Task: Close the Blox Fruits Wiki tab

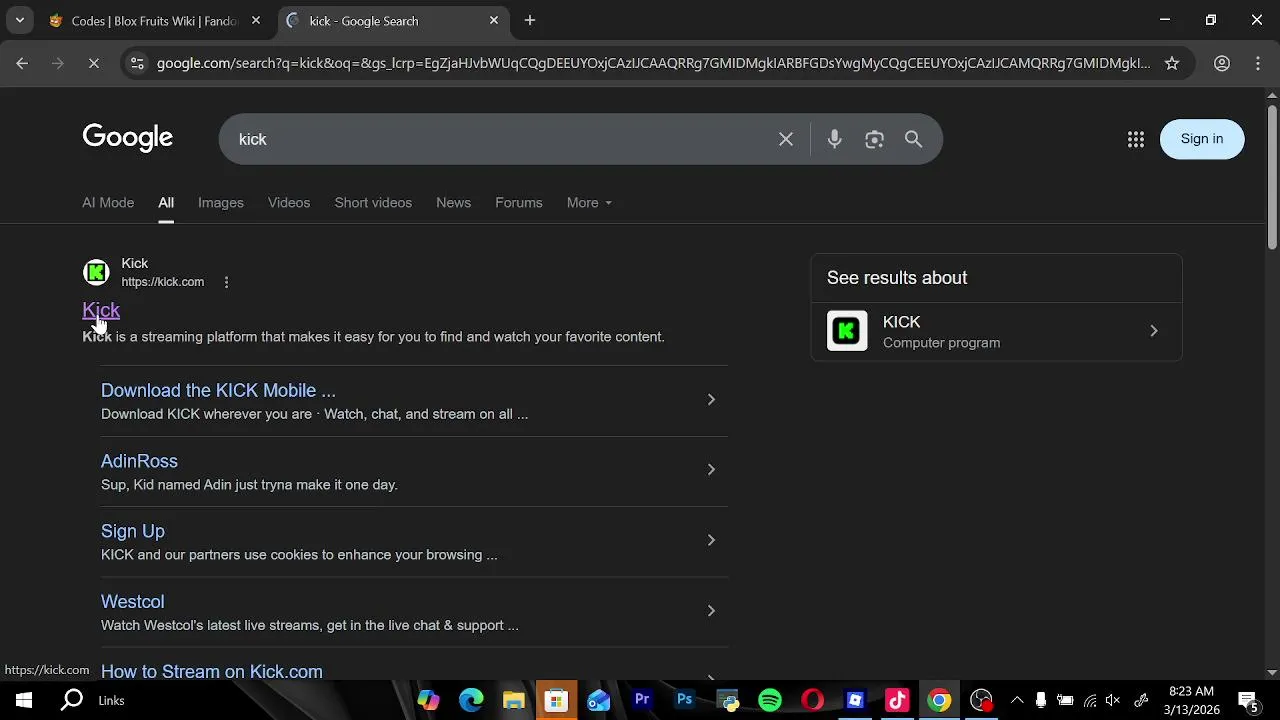Action: (256, 20)
